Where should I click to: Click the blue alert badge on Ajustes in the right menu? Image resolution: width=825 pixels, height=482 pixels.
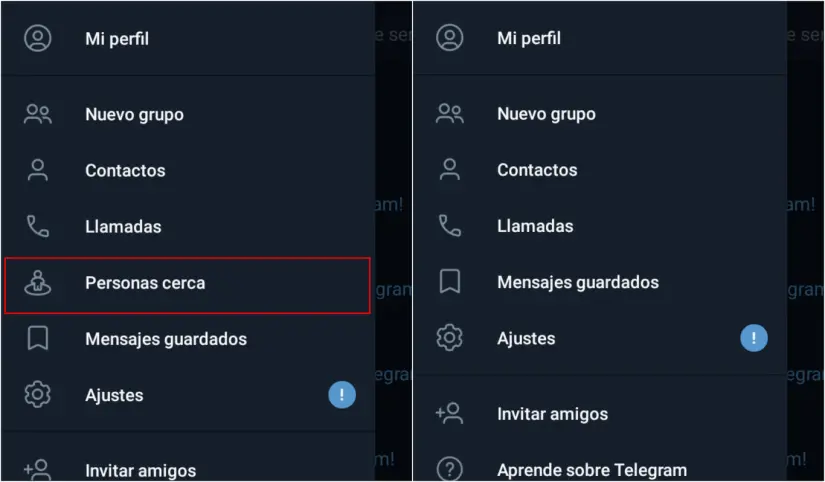[754, 338]
